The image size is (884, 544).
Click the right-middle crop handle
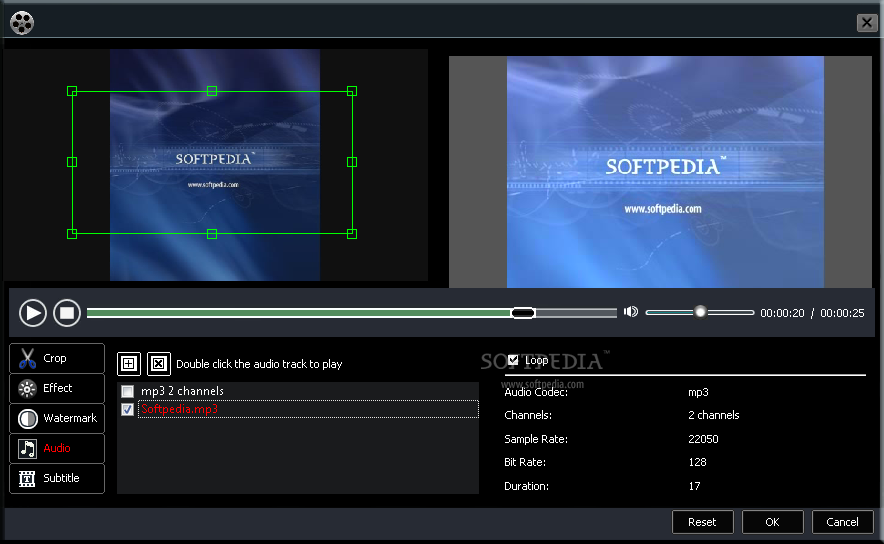[352, 162]
